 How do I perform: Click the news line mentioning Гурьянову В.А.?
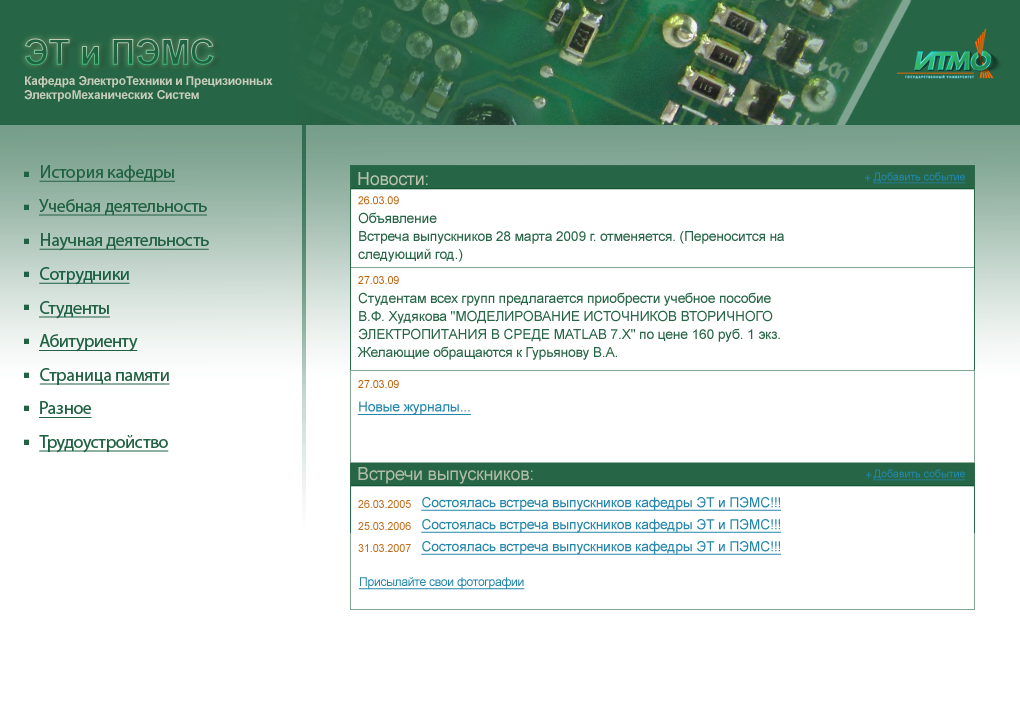487,353
